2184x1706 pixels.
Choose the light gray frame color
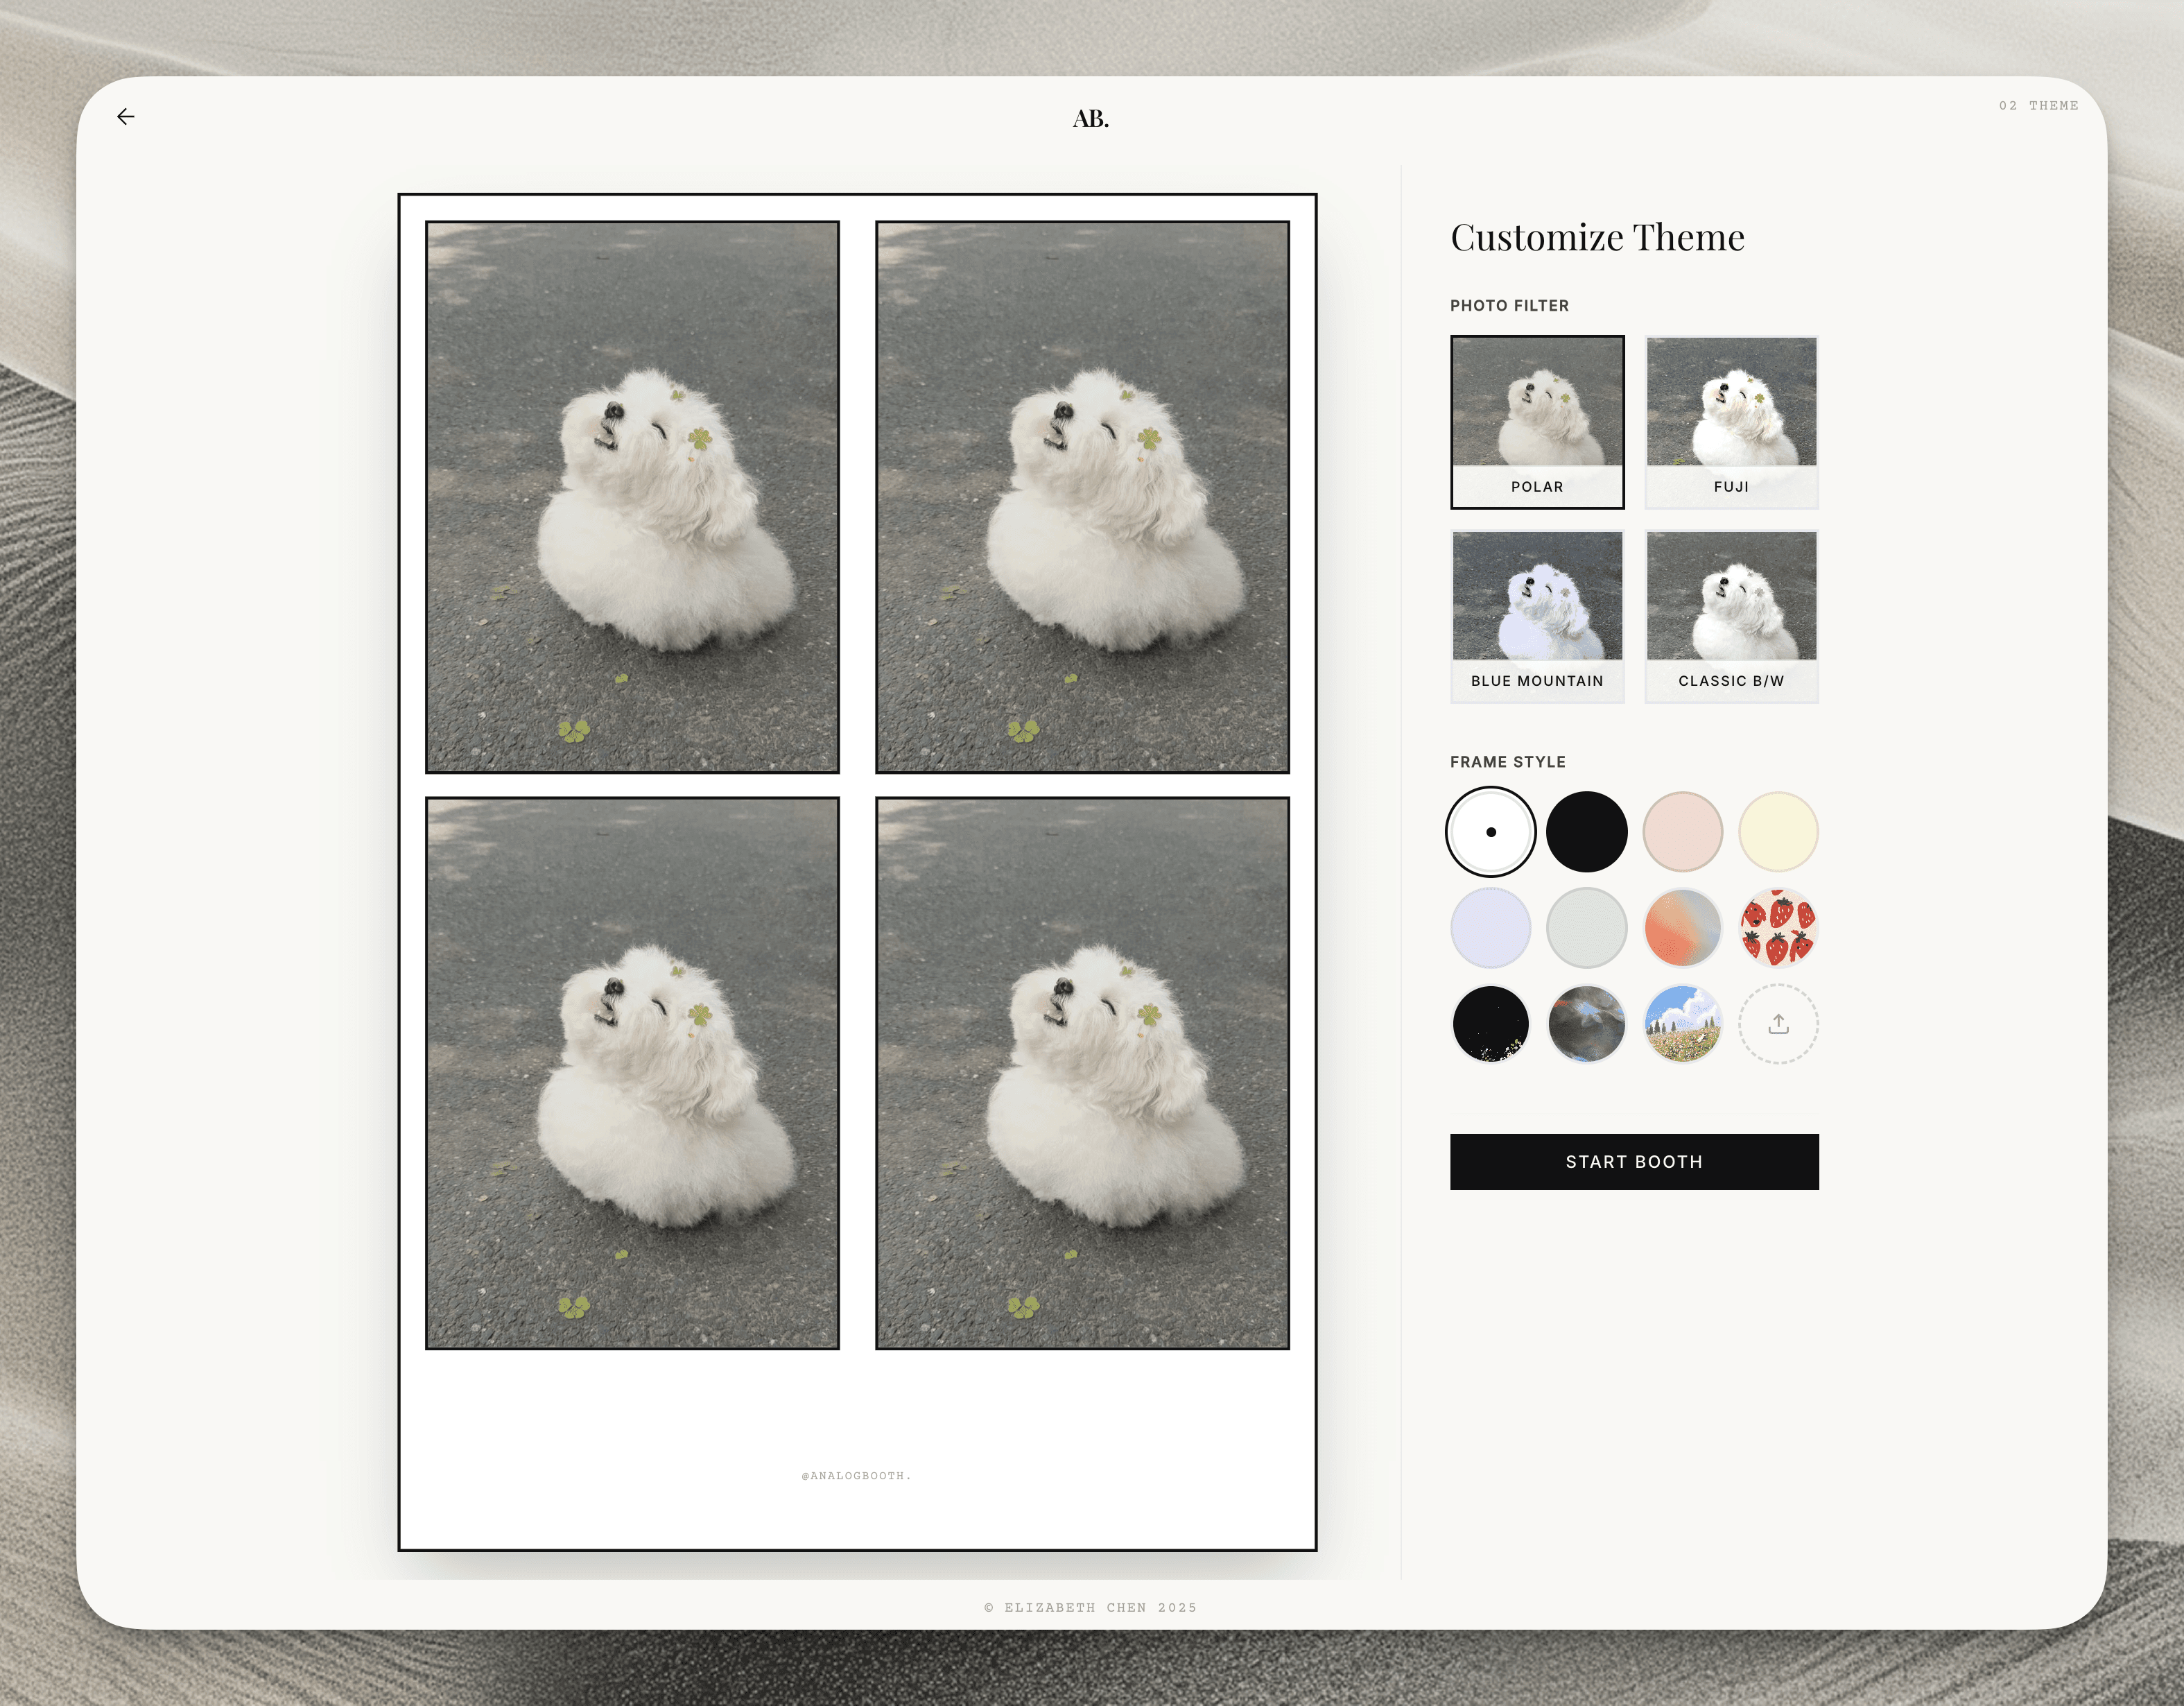(1586, 928)
